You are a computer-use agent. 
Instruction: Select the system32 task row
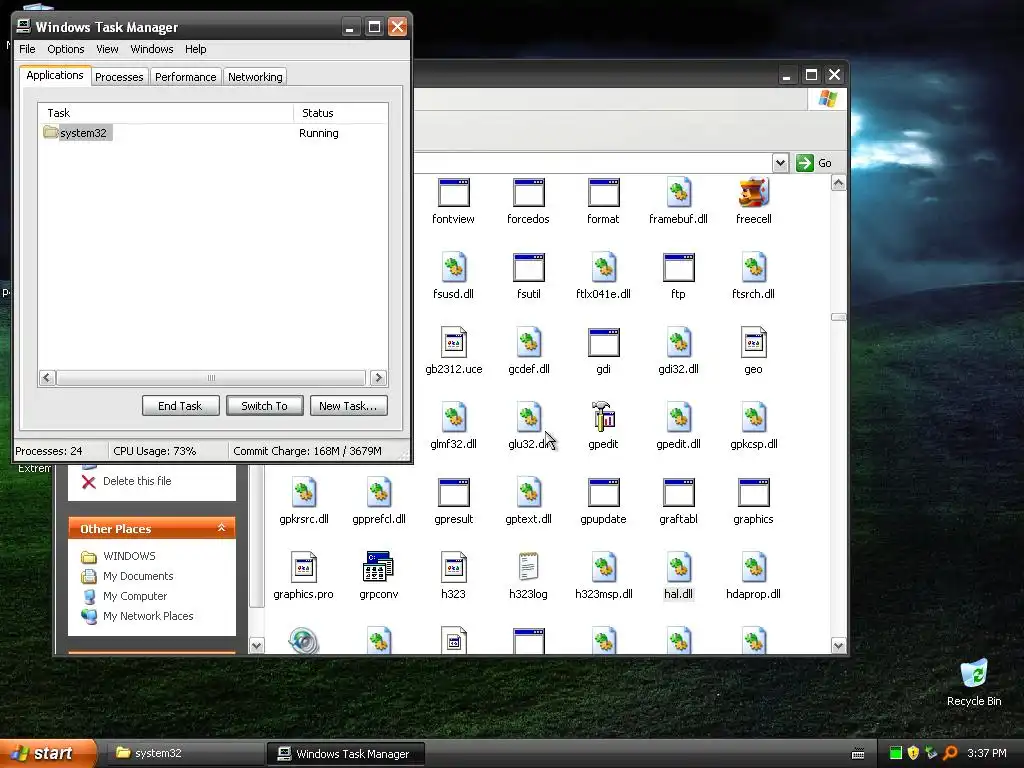pos(212,133)
